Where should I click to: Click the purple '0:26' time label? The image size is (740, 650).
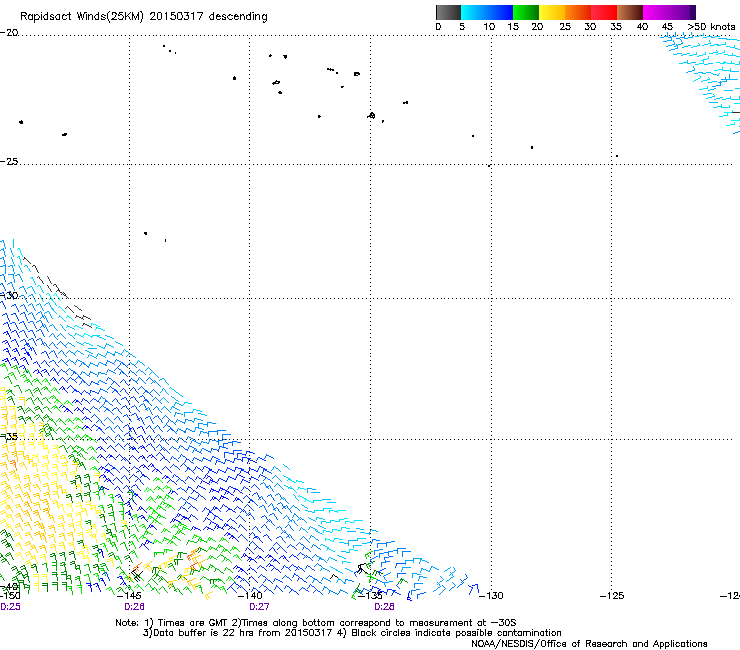(135, 607)
